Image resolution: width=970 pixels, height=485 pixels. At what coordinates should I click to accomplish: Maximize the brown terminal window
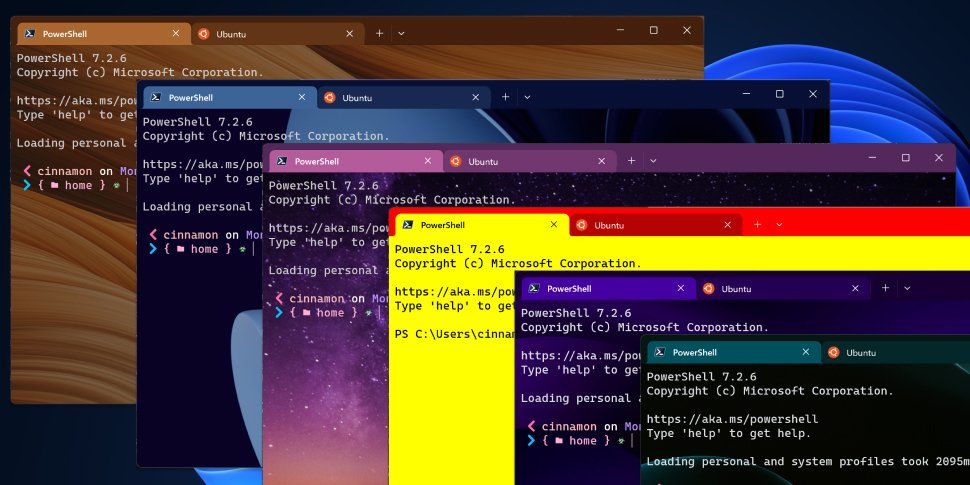click(x=653, y=30)
